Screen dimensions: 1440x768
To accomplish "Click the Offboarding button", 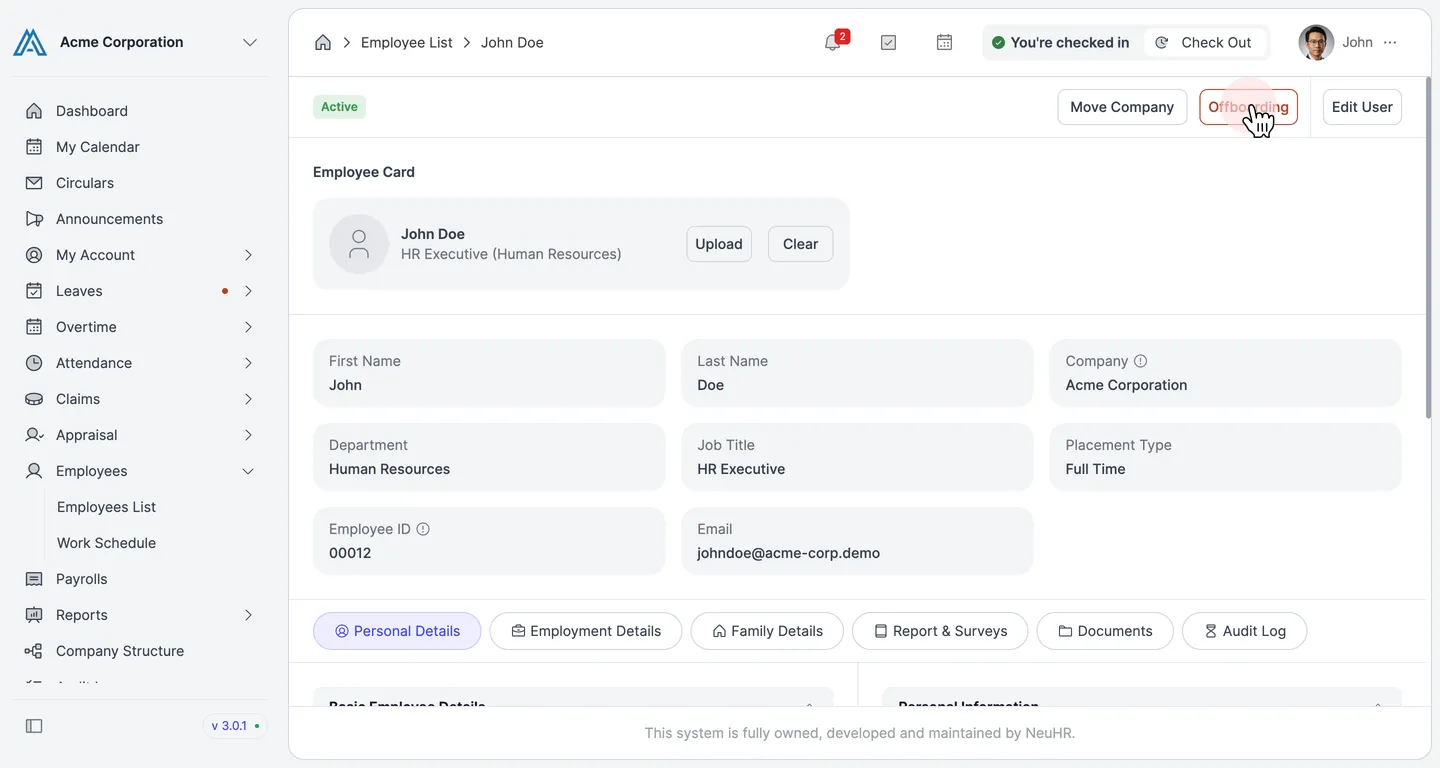I will (x=1248, y=107).
